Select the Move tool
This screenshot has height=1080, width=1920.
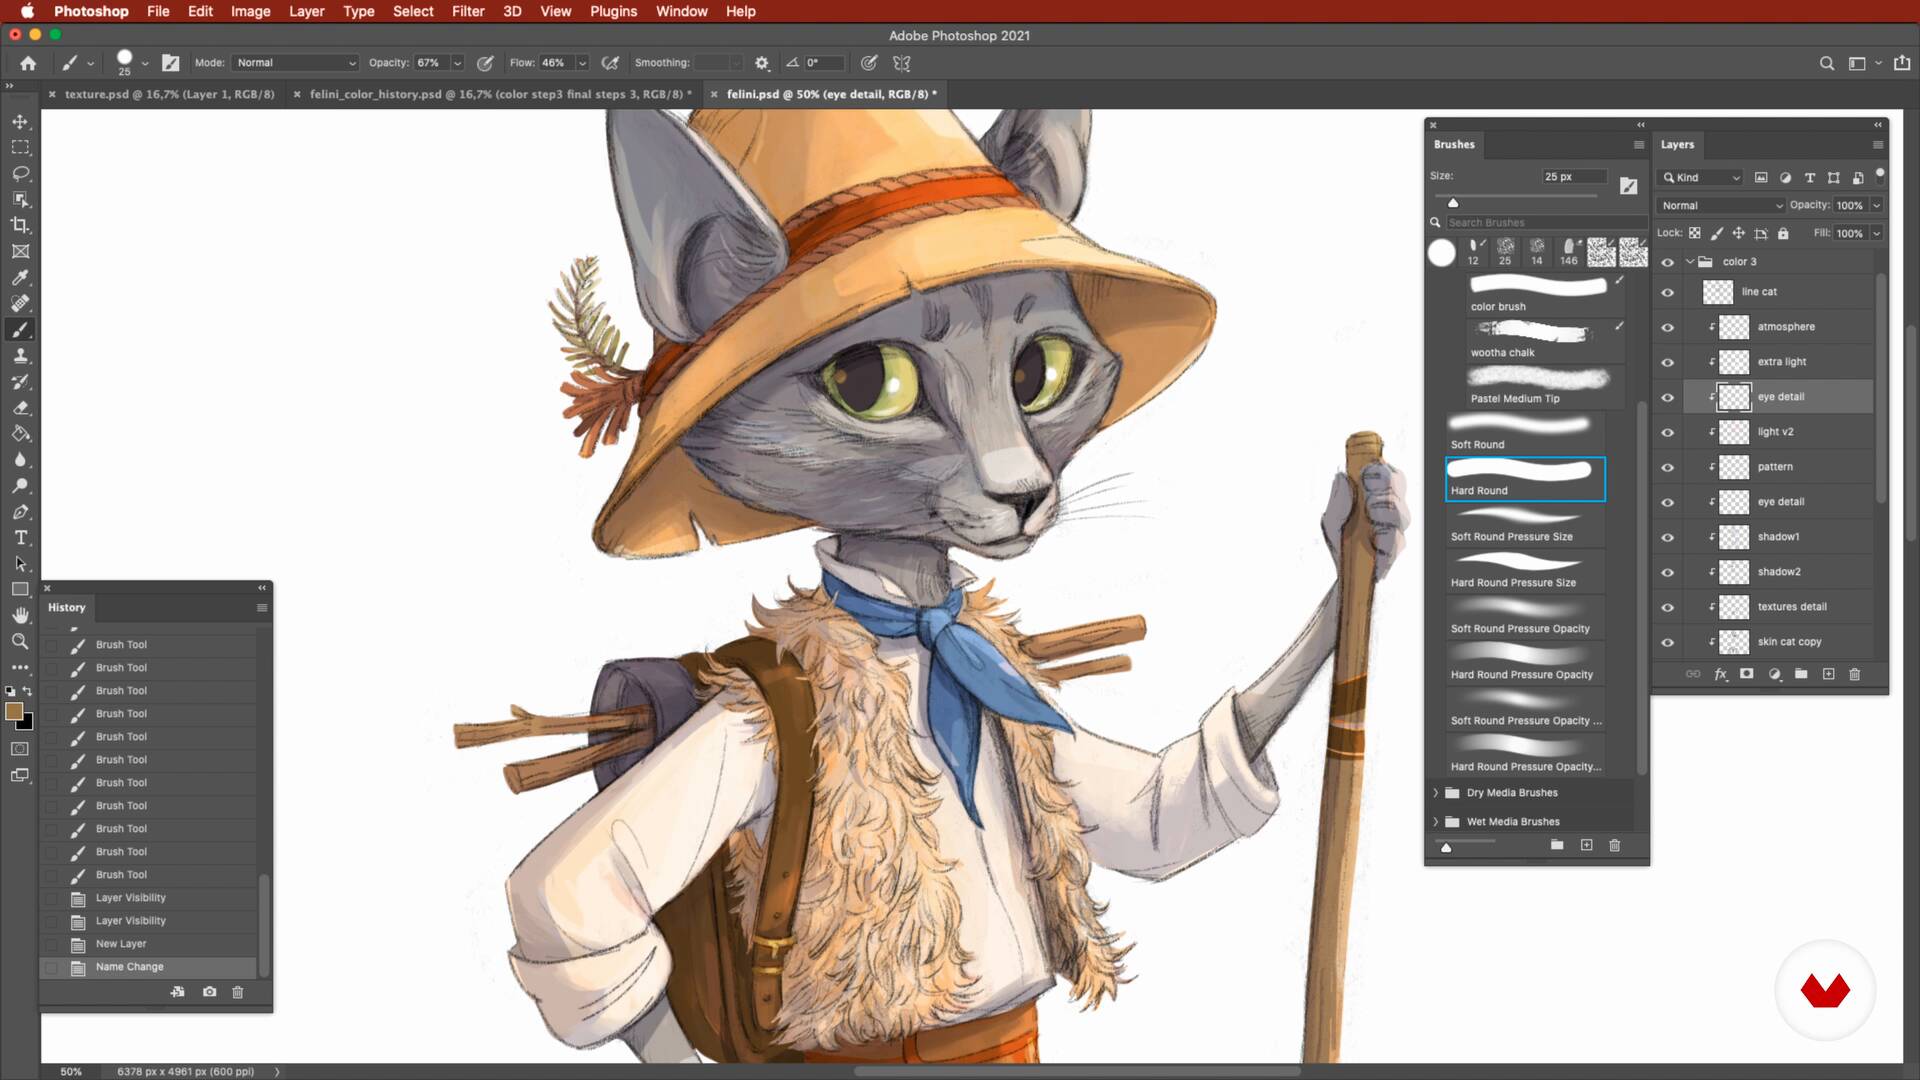click(20, 122)
